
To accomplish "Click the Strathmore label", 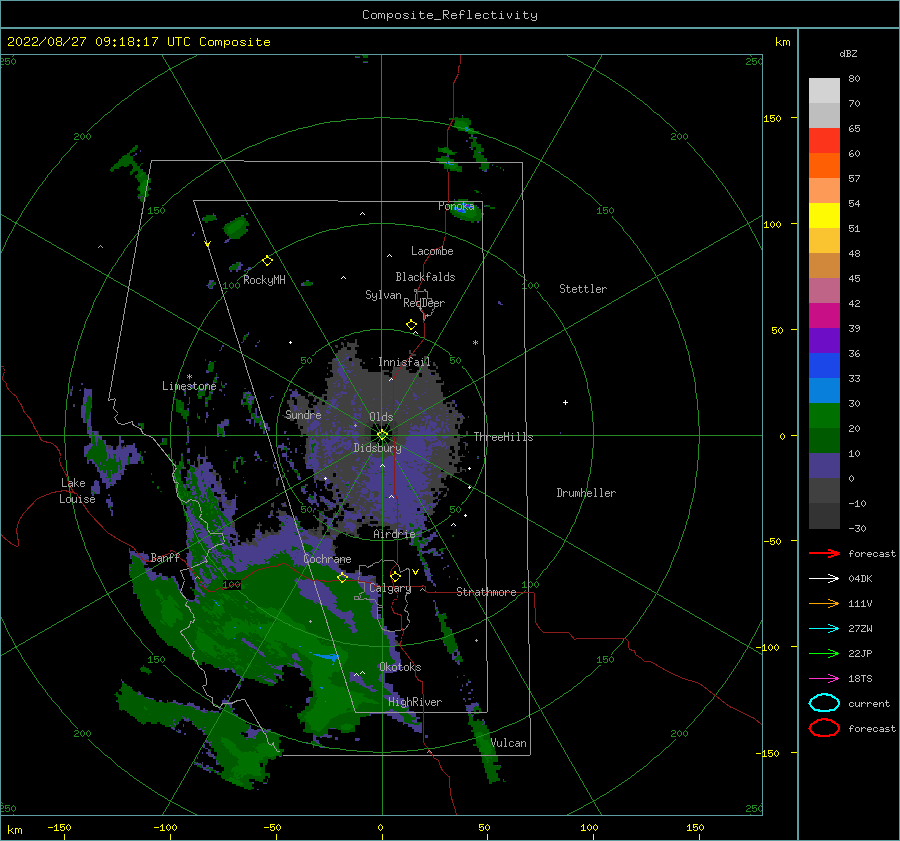I will [x=486, y=592].
